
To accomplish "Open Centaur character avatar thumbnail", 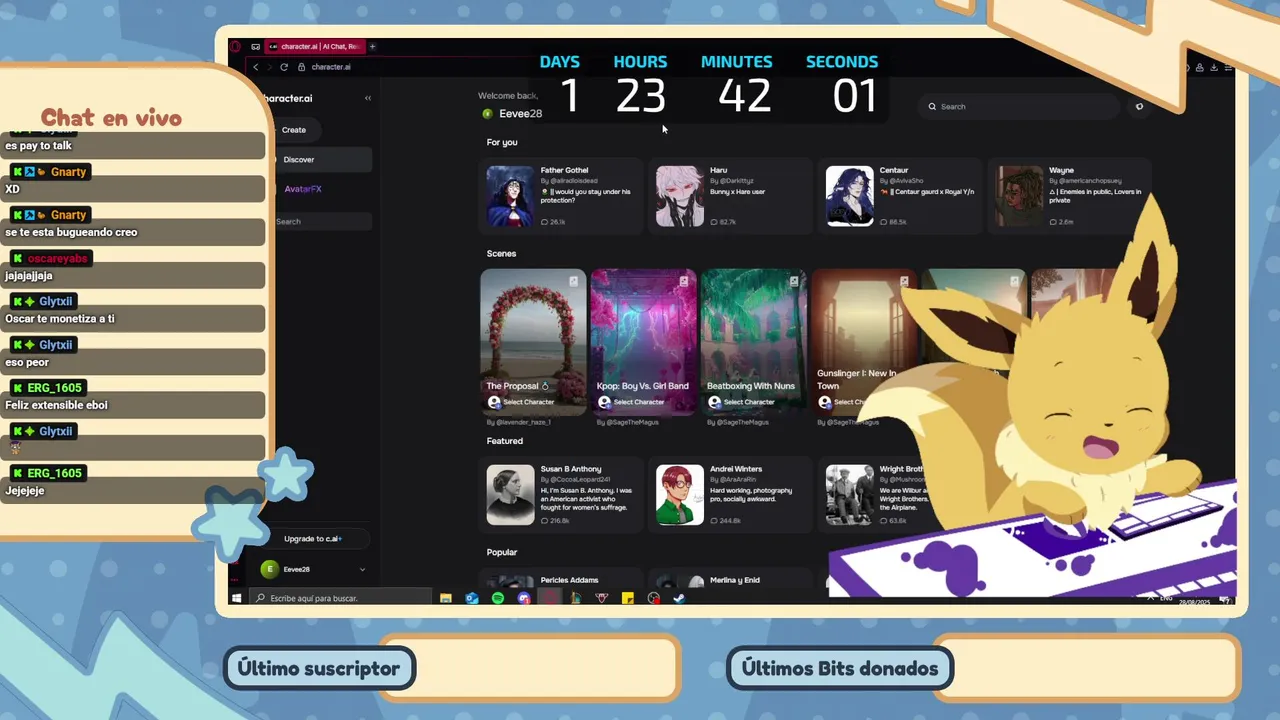I will click(850, 196).
